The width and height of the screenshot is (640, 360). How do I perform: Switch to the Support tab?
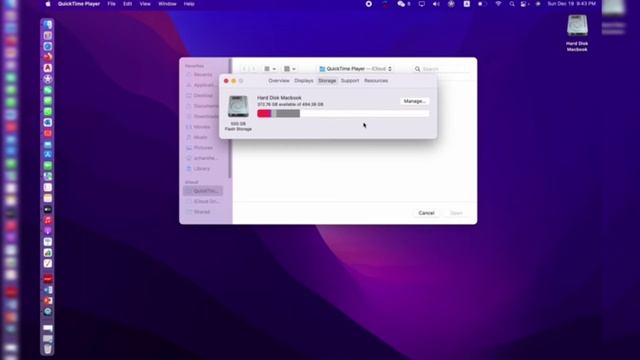pyautogui.click(x=350, y=81)
